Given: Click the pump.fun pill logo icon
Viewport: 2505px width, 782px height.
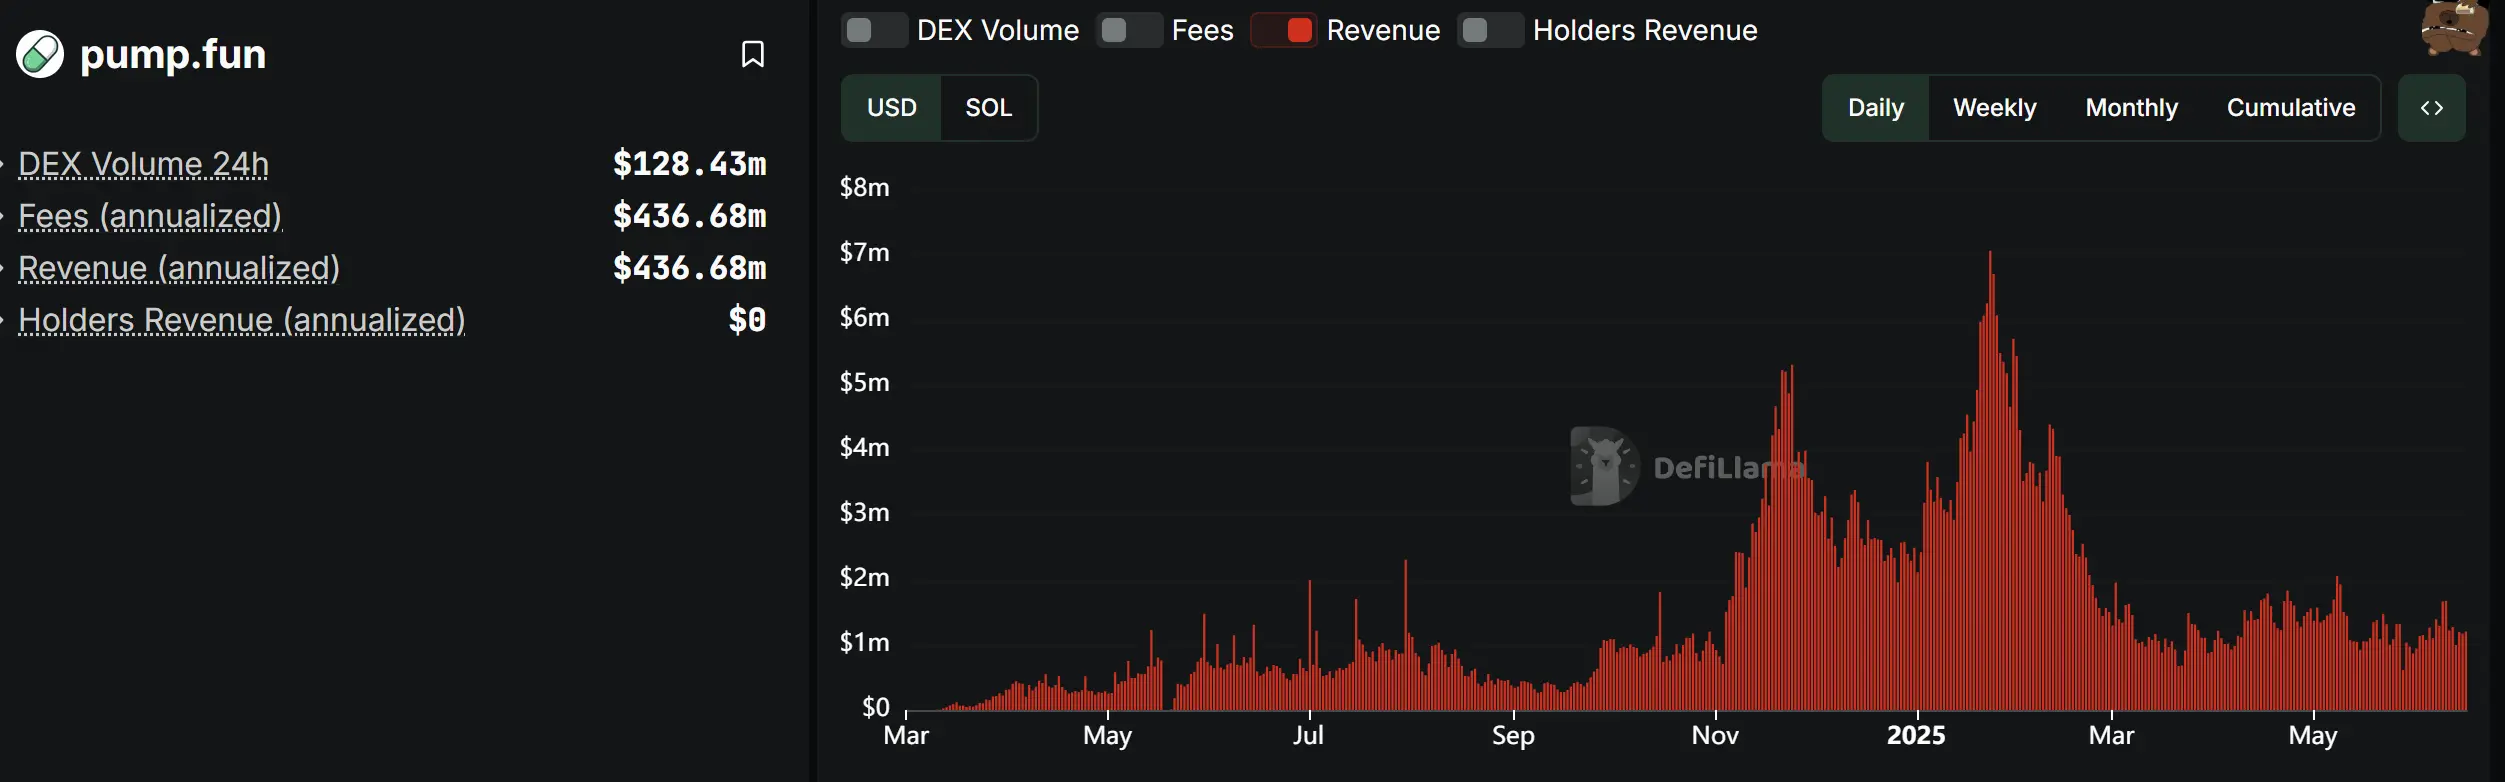Looking at the screenshot, I should tap(40, 54).
